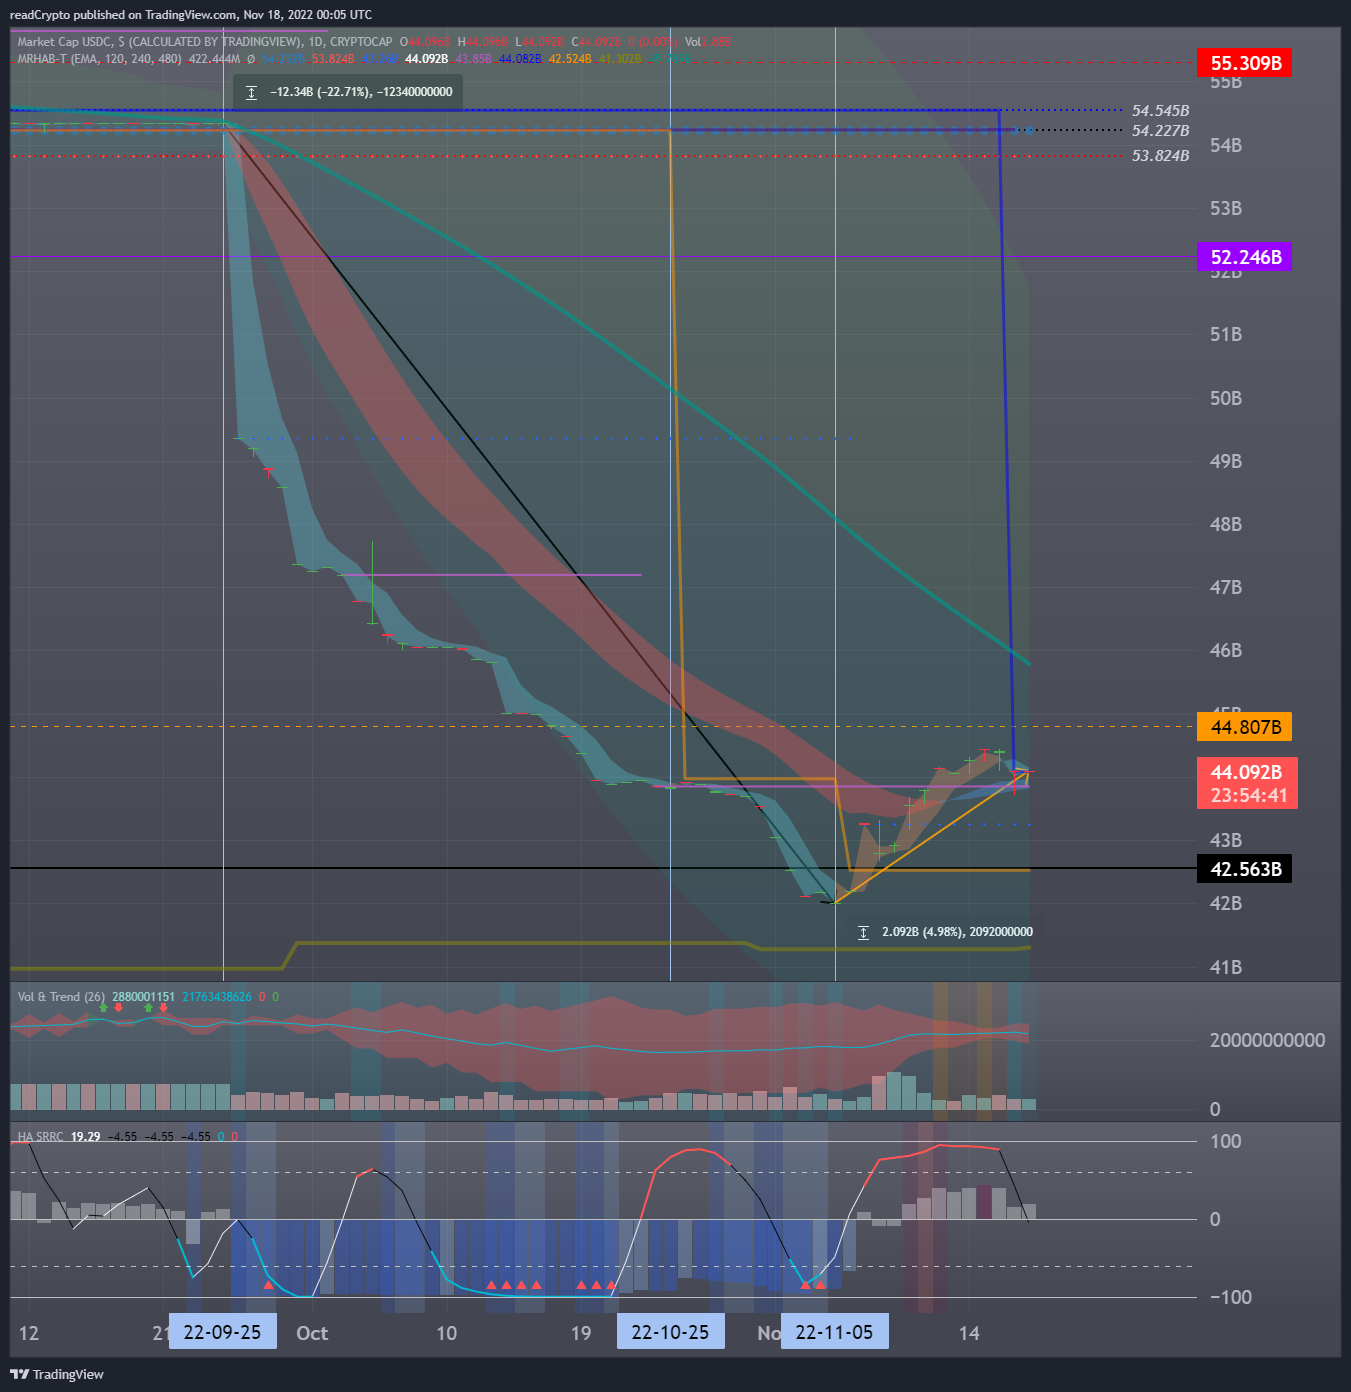The image size is (1351, 1392).
Task: Click the 54.227B line label
Action: pyautogui.click(x=1160, y=131)
